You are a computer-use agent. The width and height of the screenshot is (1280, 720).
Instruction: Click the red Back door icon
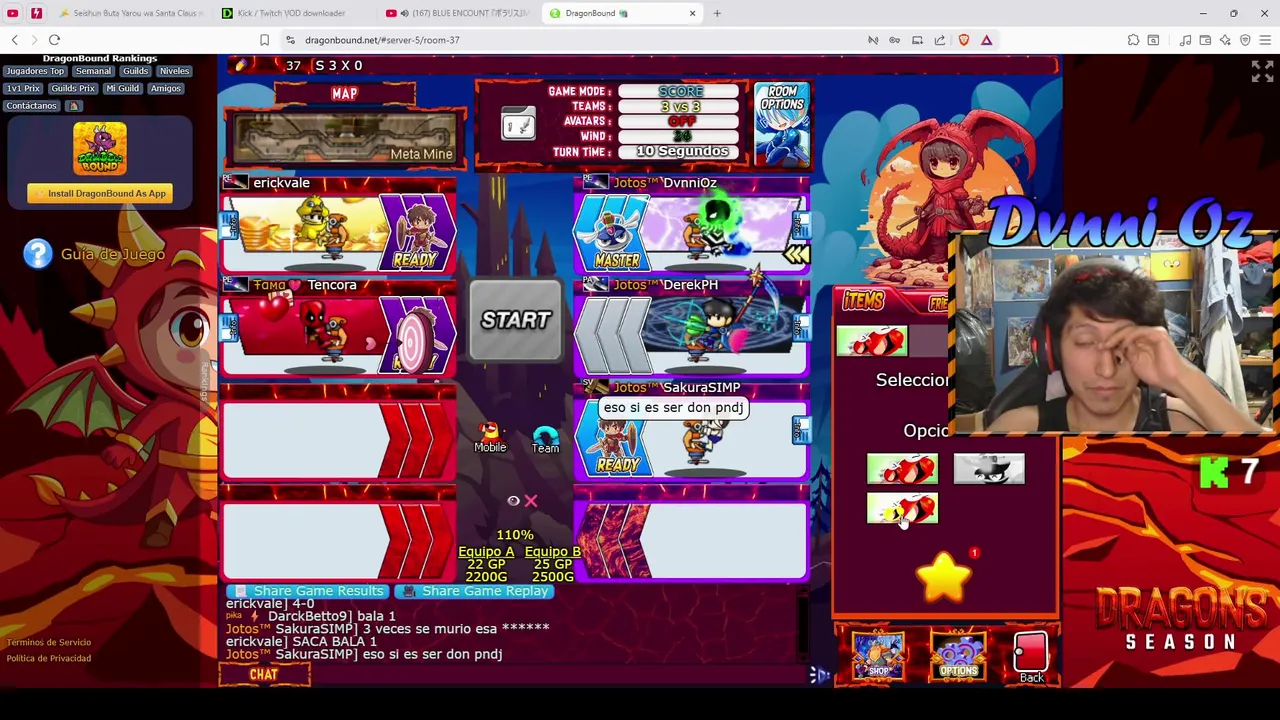pyautogui.click(x=1031, y=656)
